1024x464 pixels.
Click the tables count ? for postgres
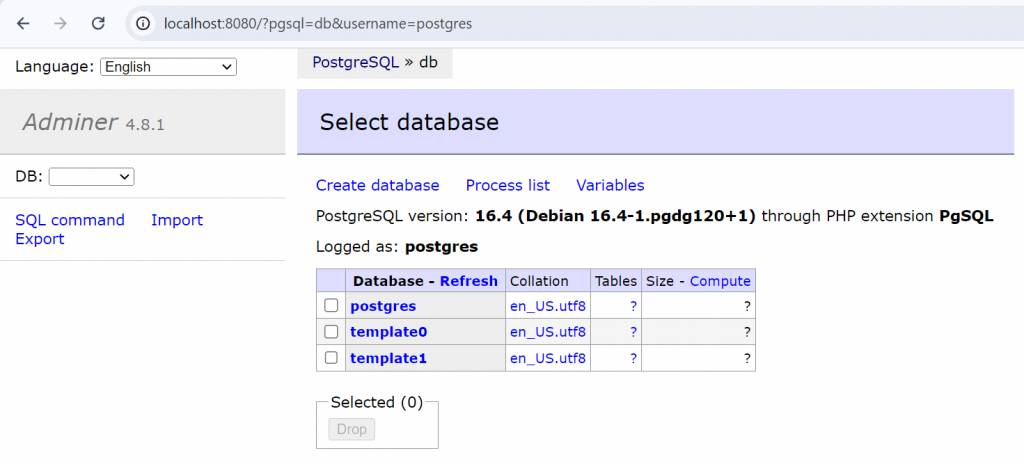(633, 306)
